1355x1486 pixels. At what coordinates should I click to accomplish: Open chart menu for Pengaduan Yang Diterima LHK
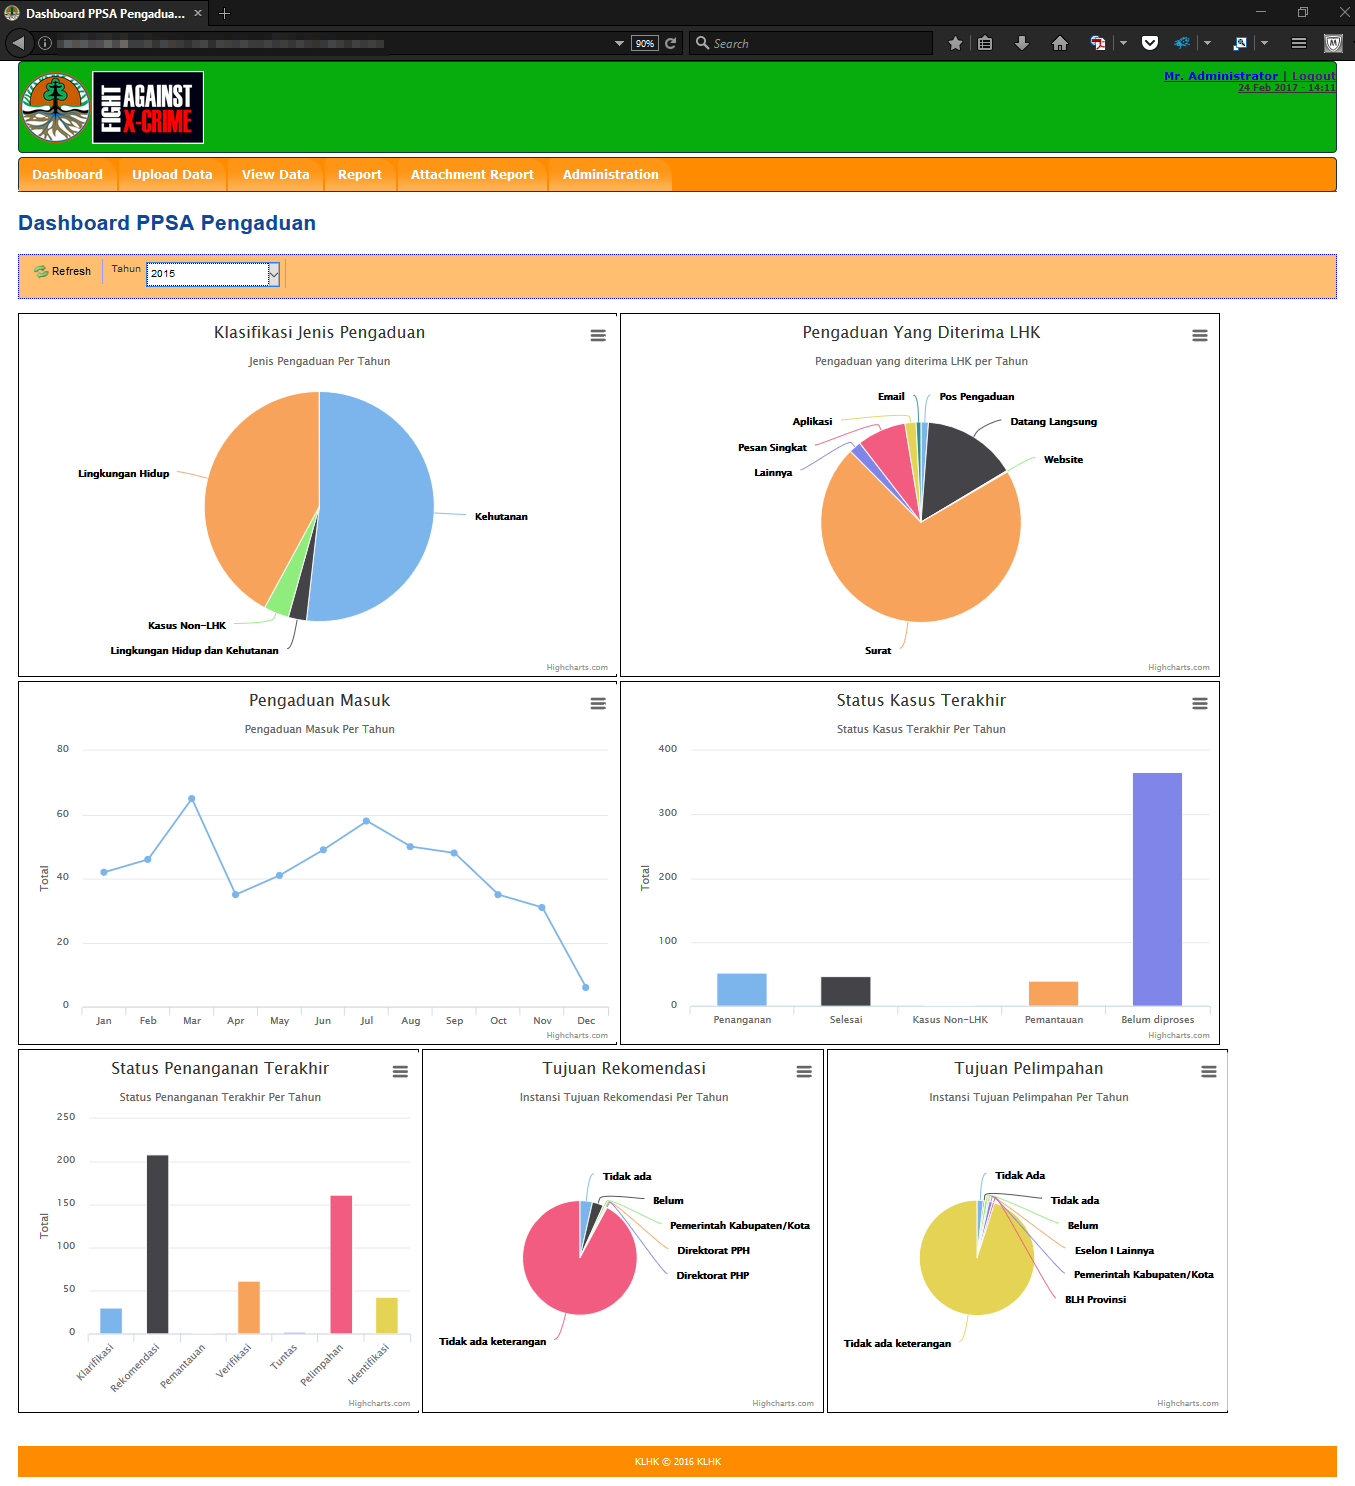[x=1199, y=336]
